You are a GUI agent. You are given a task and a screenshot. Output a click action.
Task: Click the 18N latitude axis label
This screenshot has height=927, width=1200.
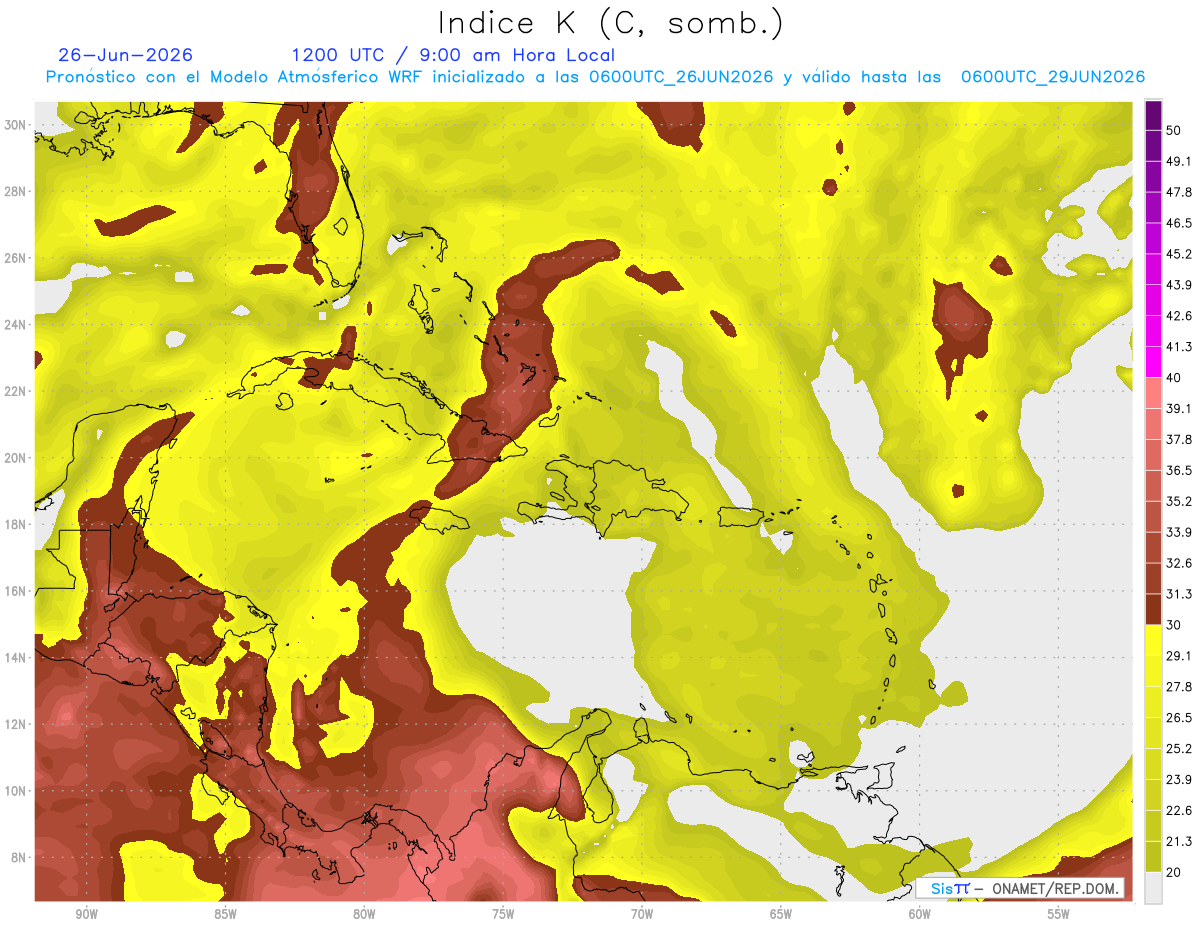coord(16,525)
